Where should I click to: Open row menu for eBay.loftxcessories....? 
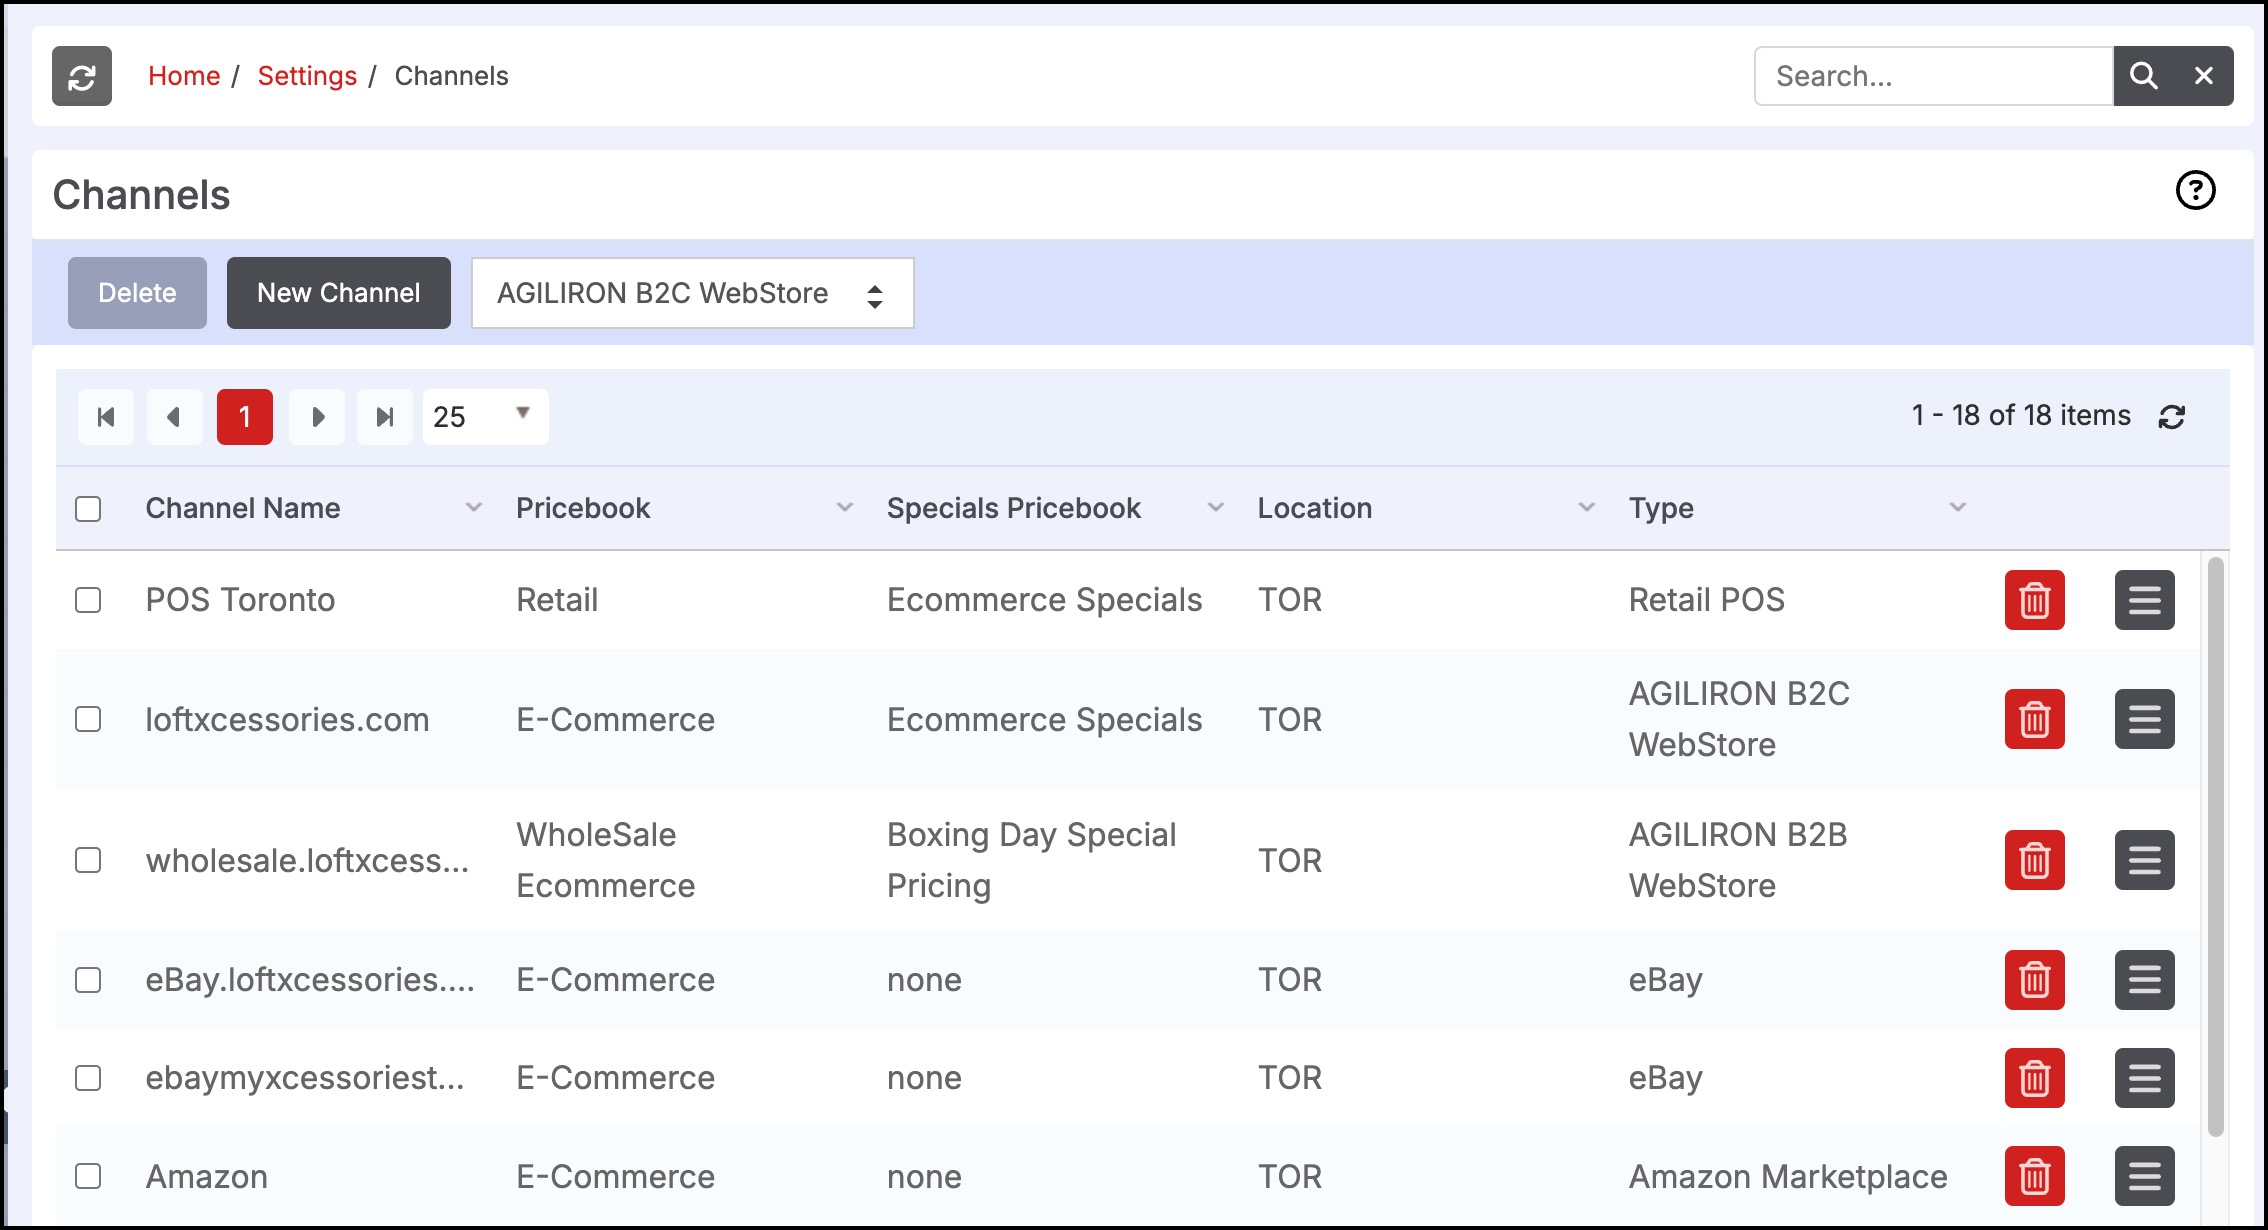[x=2145, y=980]
